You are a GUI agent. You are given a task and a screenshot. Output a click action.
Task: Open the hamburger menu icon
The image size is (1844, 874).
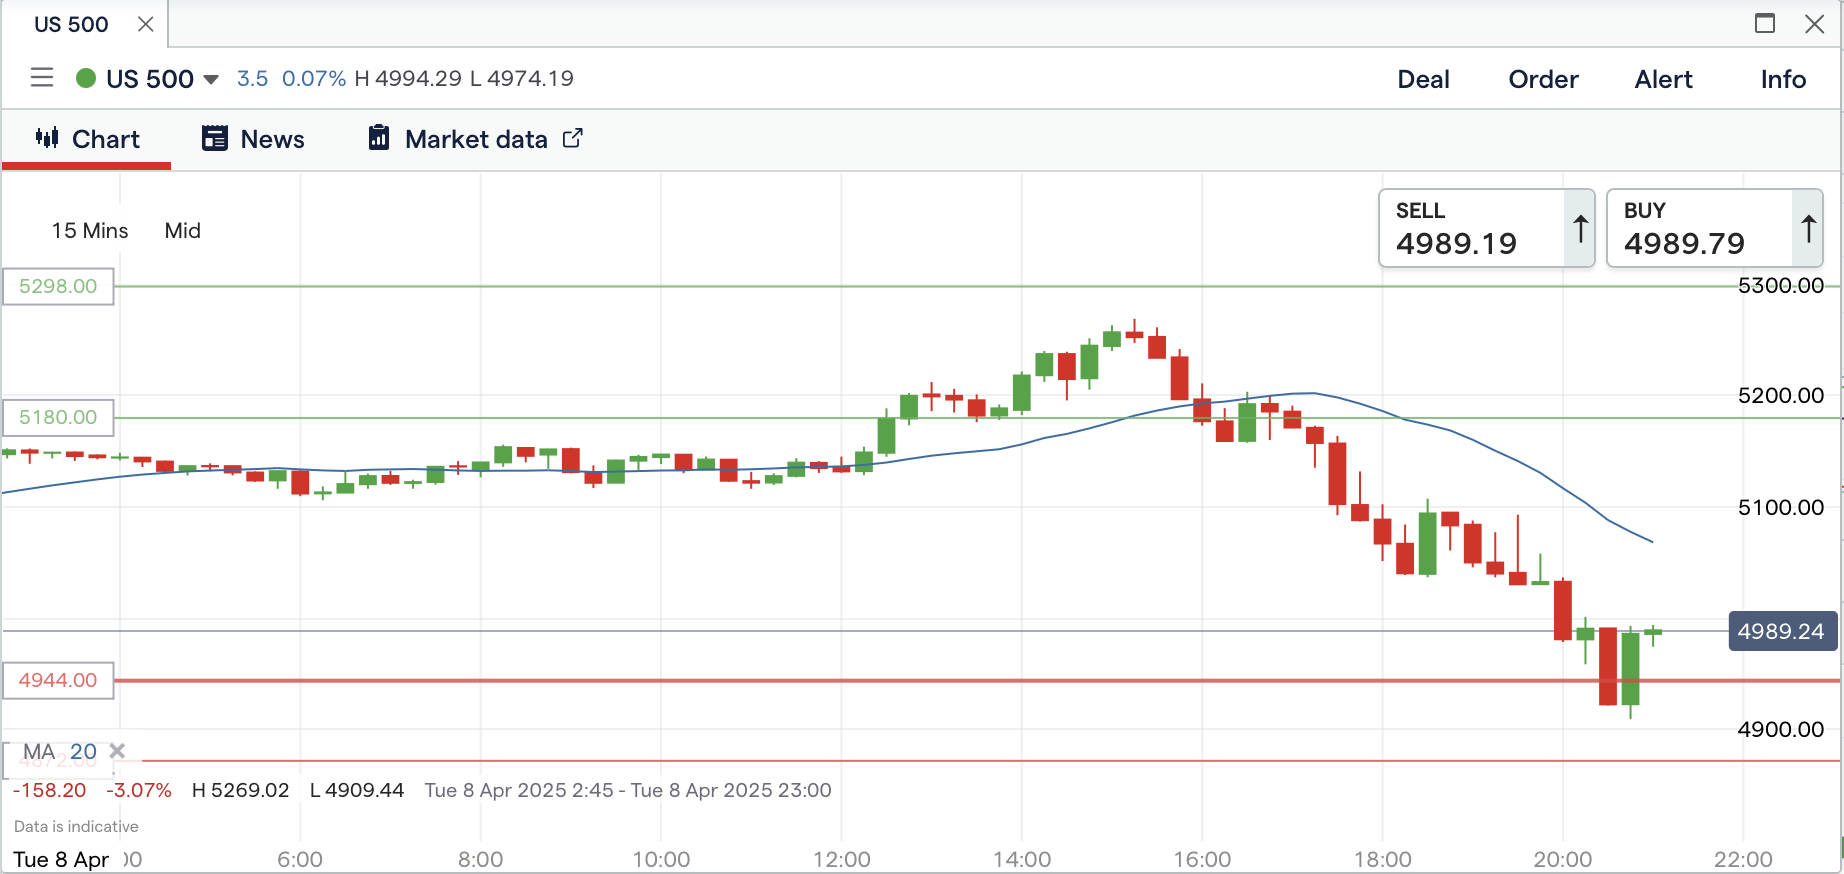point(41,78)
